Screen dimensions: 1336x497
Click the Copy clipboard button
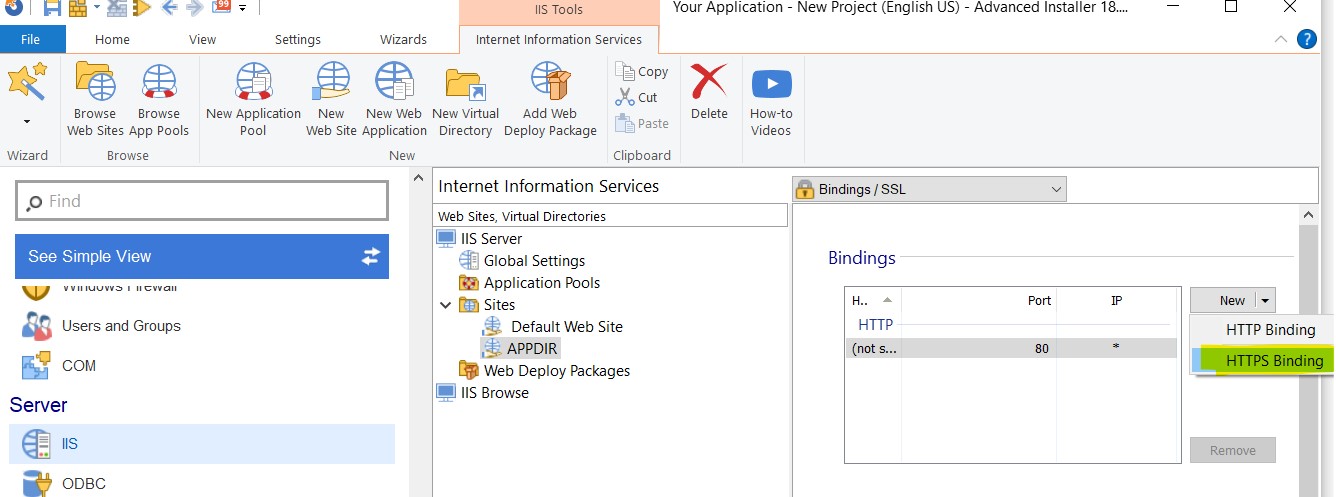(x=642, y=71)
